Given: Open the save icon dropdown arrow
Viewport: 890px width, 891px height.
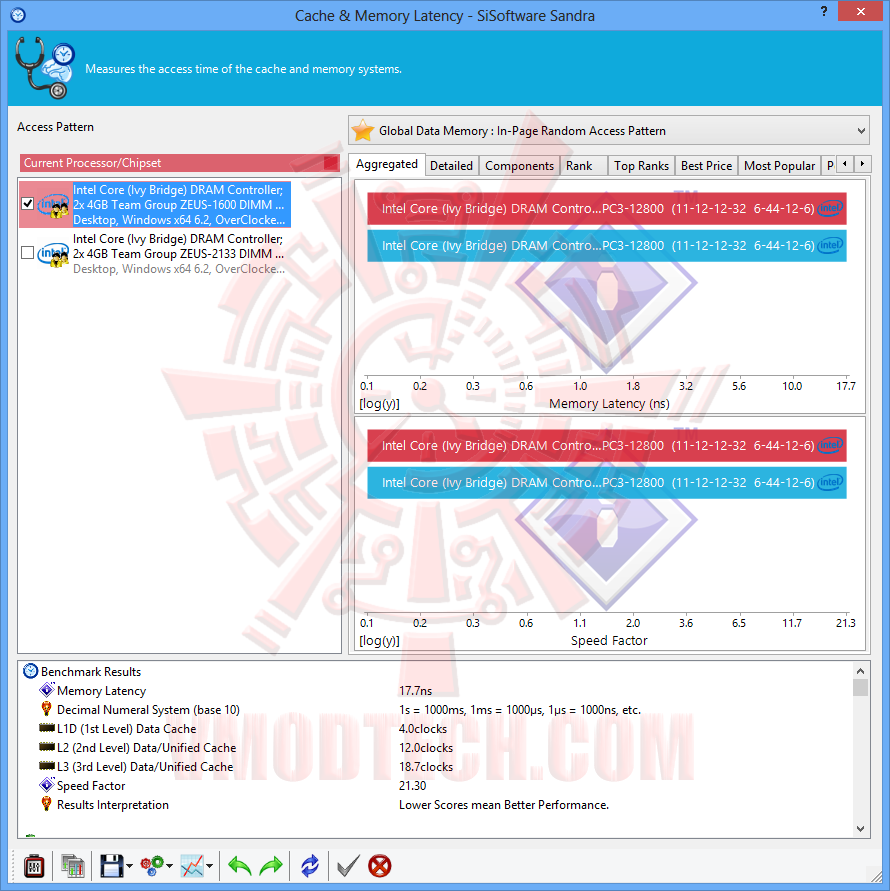Looking at the screenshot, I should pos(130,867).
